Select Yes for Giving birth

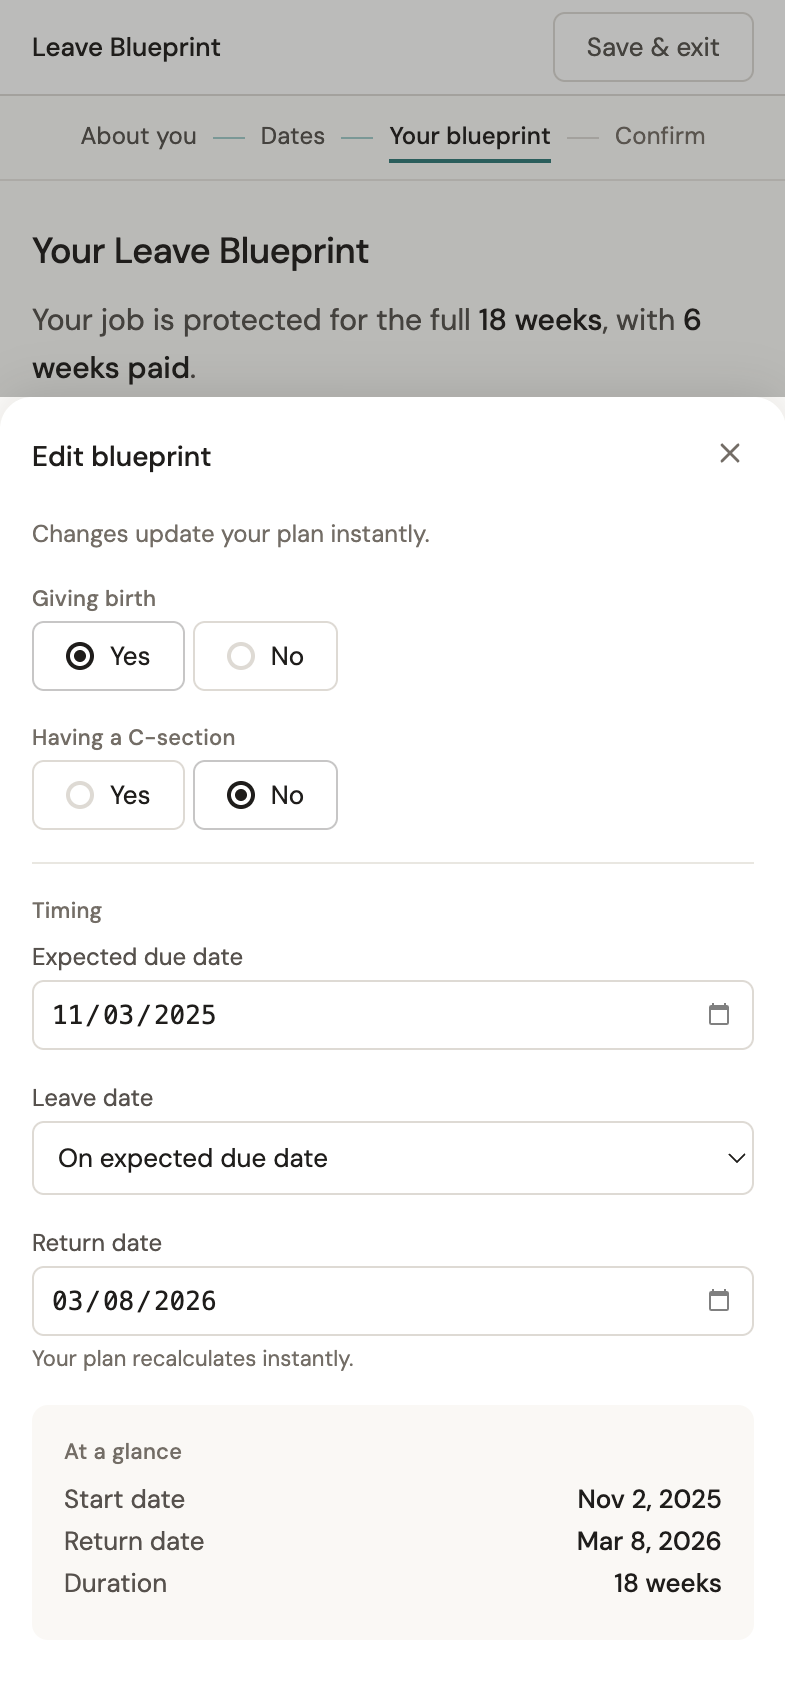click(x=108, y=656)
